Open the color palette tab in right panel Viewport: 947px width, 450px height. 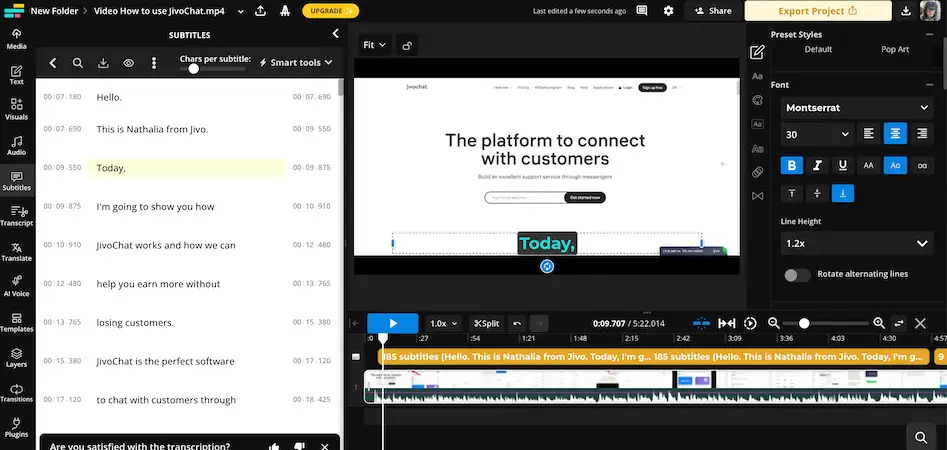click(x=757, y=100)
